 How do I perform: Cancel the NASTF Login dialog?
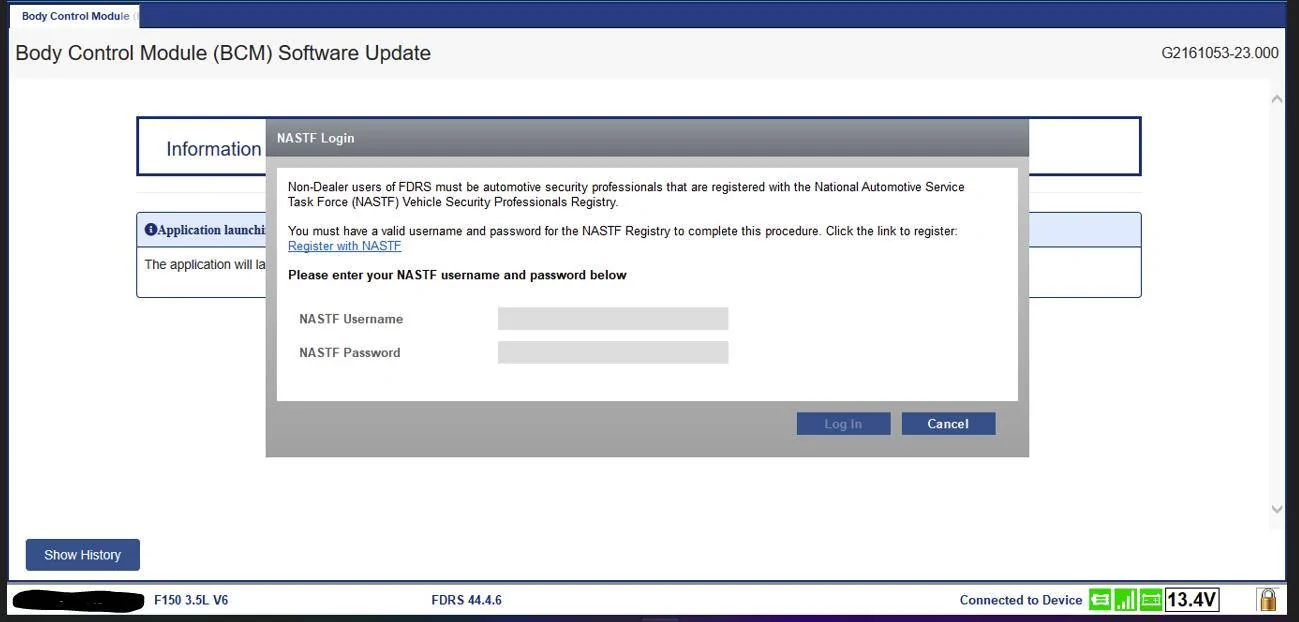pos(948,424)
